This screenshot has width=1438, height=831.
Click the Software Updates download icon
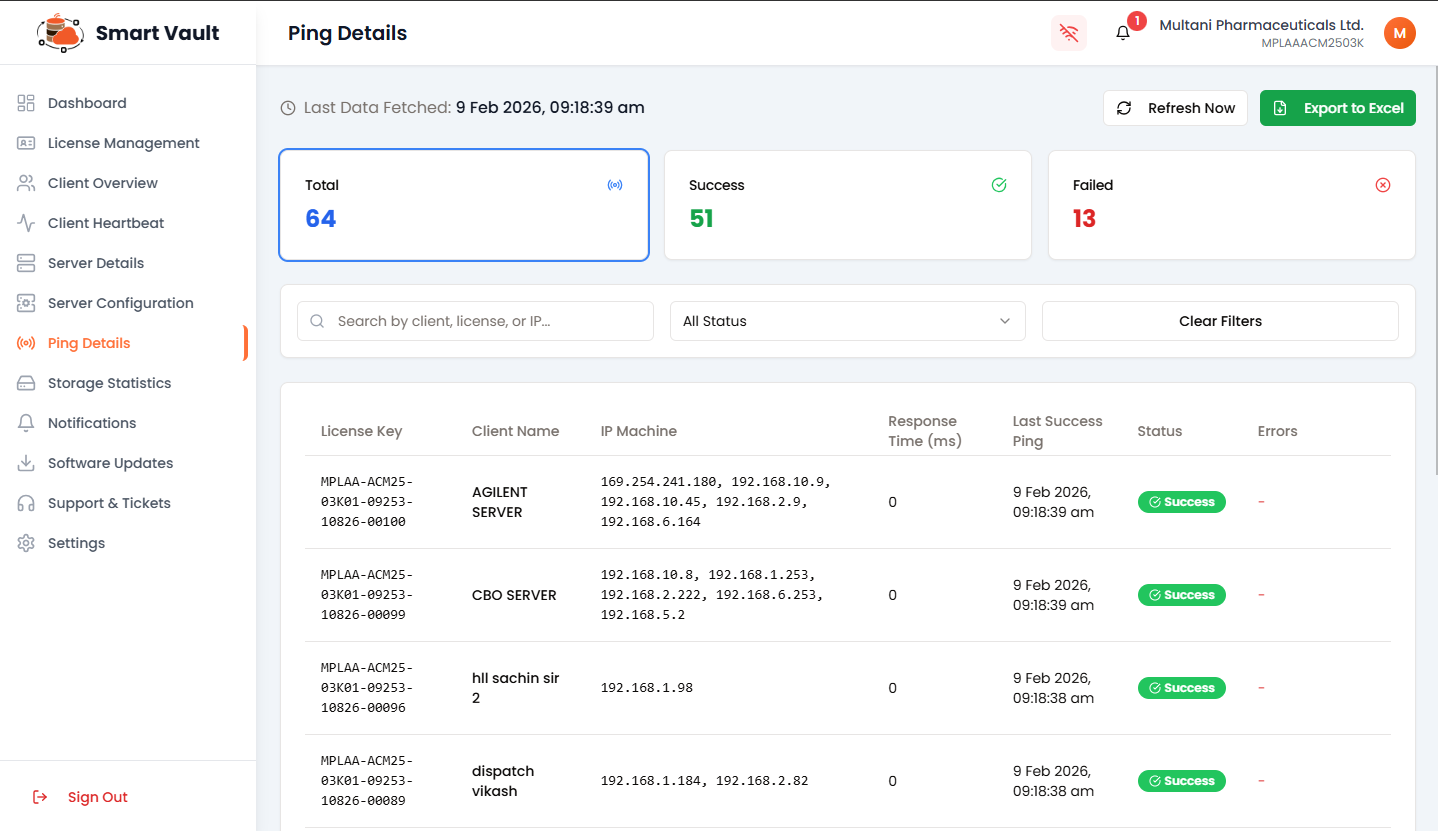pos(26,463)
